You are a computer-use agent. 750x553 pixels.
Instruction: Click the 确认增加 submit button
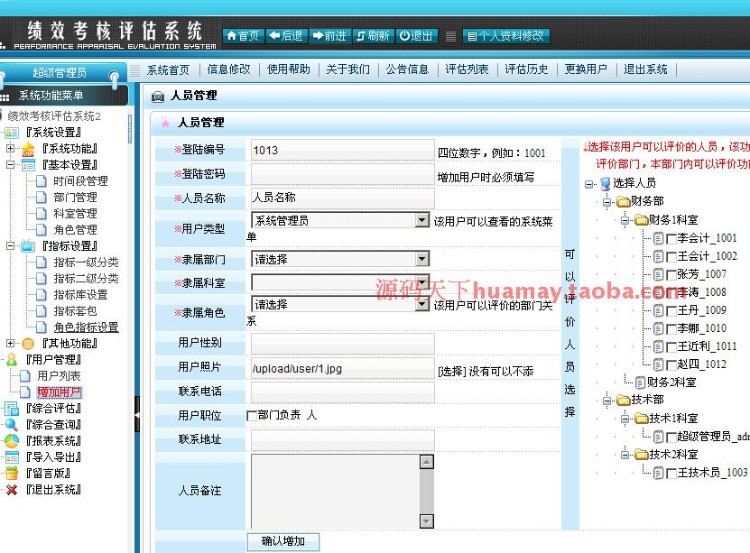(x=283, y=542)
